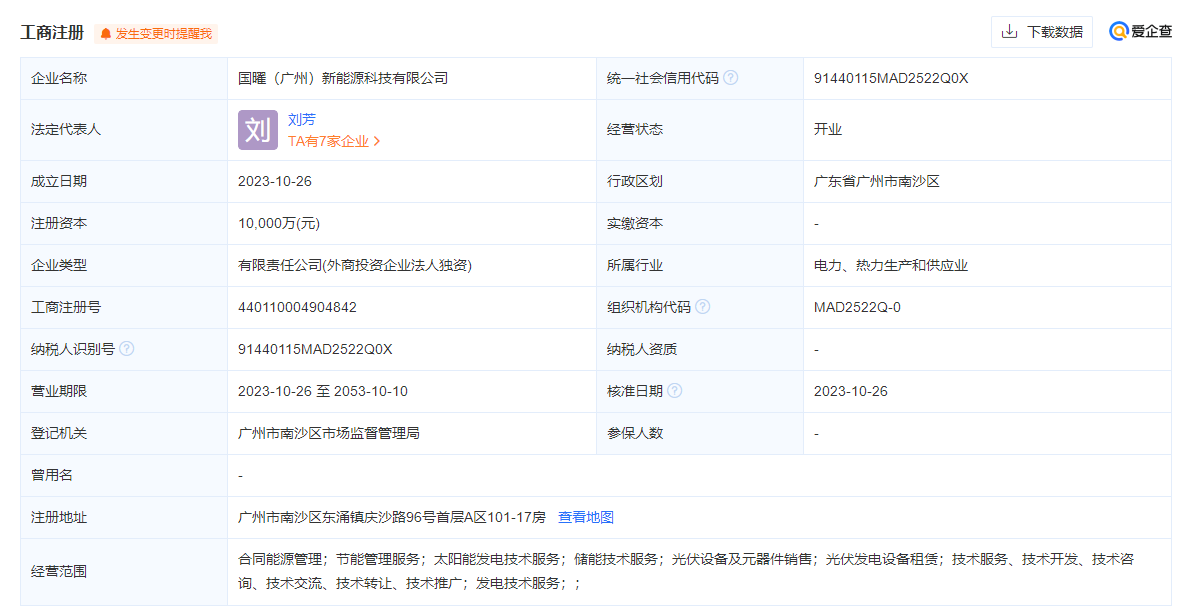Click the company name 国曜（广州）新能源科技有限公司
Viewport: 1177px width, 613px height.
tap(342, 78)
